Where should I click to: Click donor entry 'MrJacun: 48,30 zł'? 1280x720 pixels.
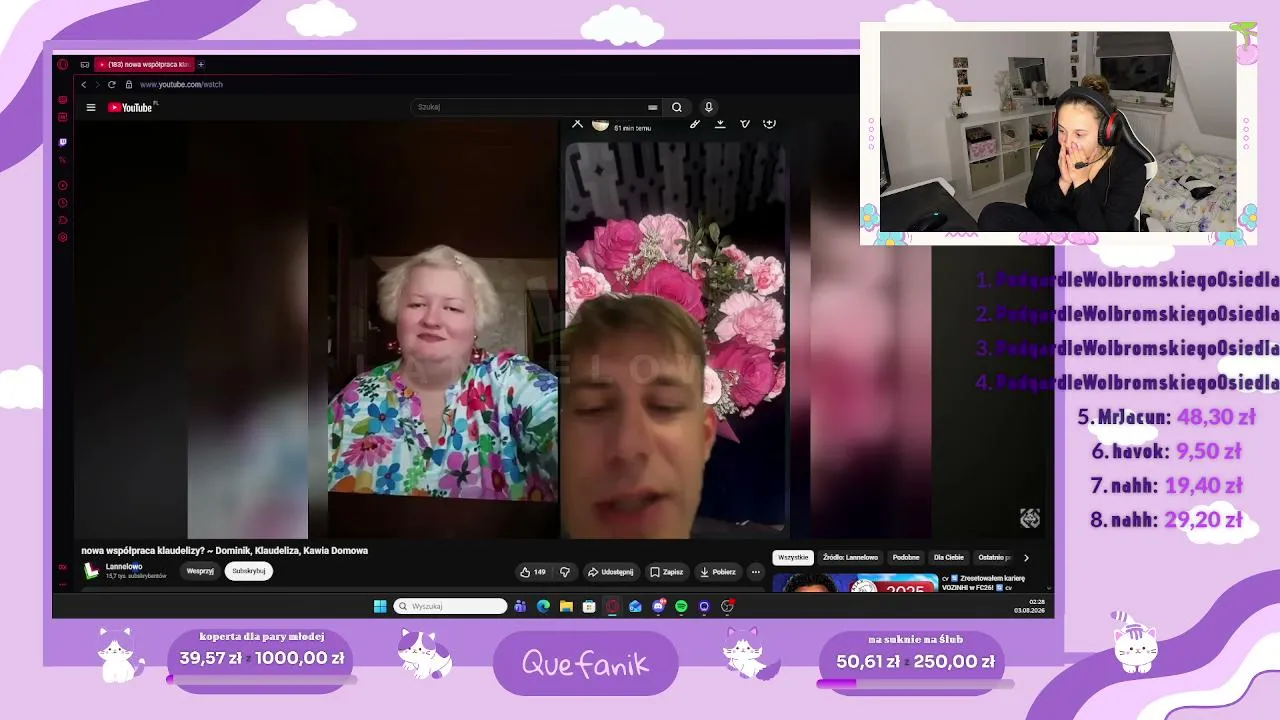tap(1166, 417)
